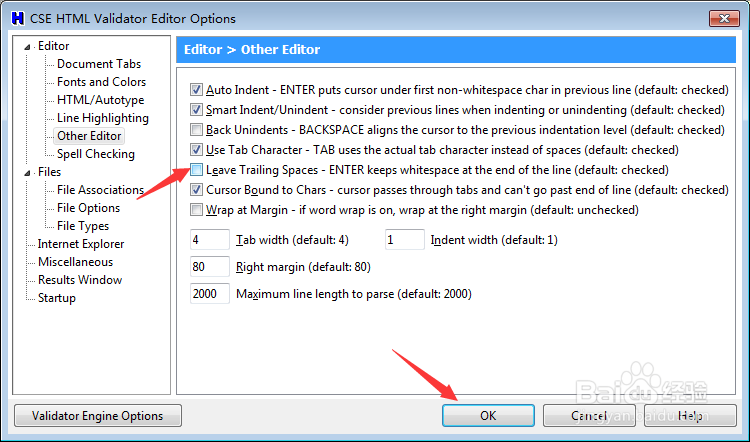Click the Help button

click(x=690, y=416)
